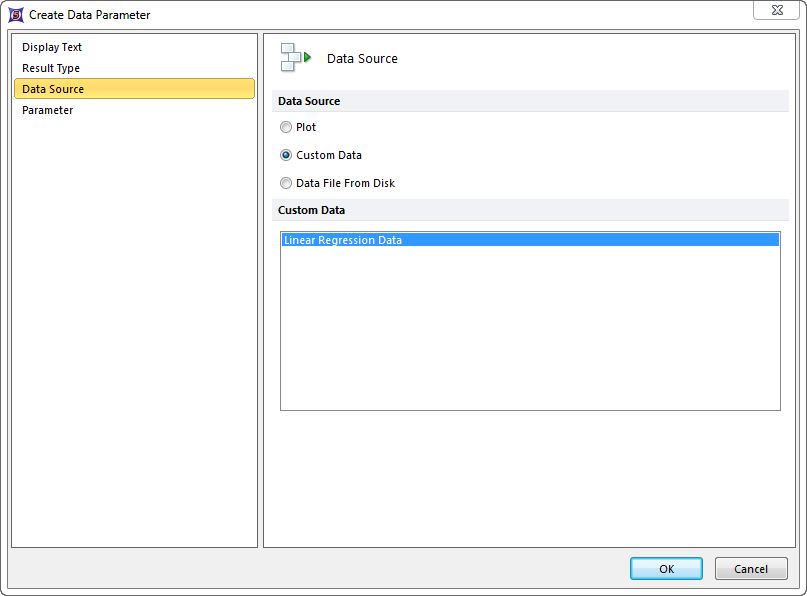Enable the Data File From Disk option

pyautogui.click(x=287, y=183)
